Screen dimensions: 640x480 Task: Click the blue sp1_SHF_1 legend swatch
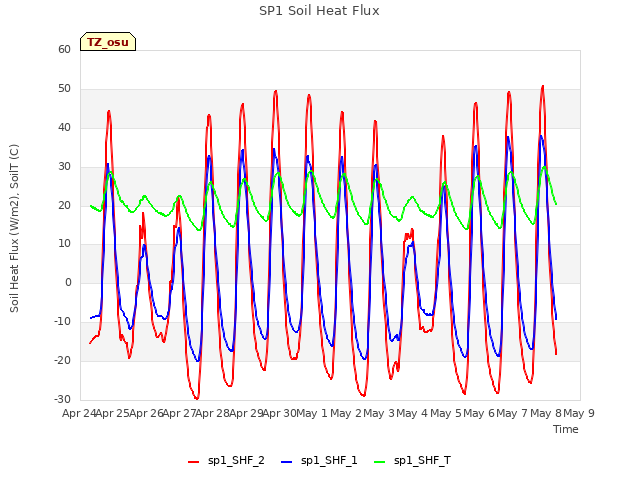[287, 462]
